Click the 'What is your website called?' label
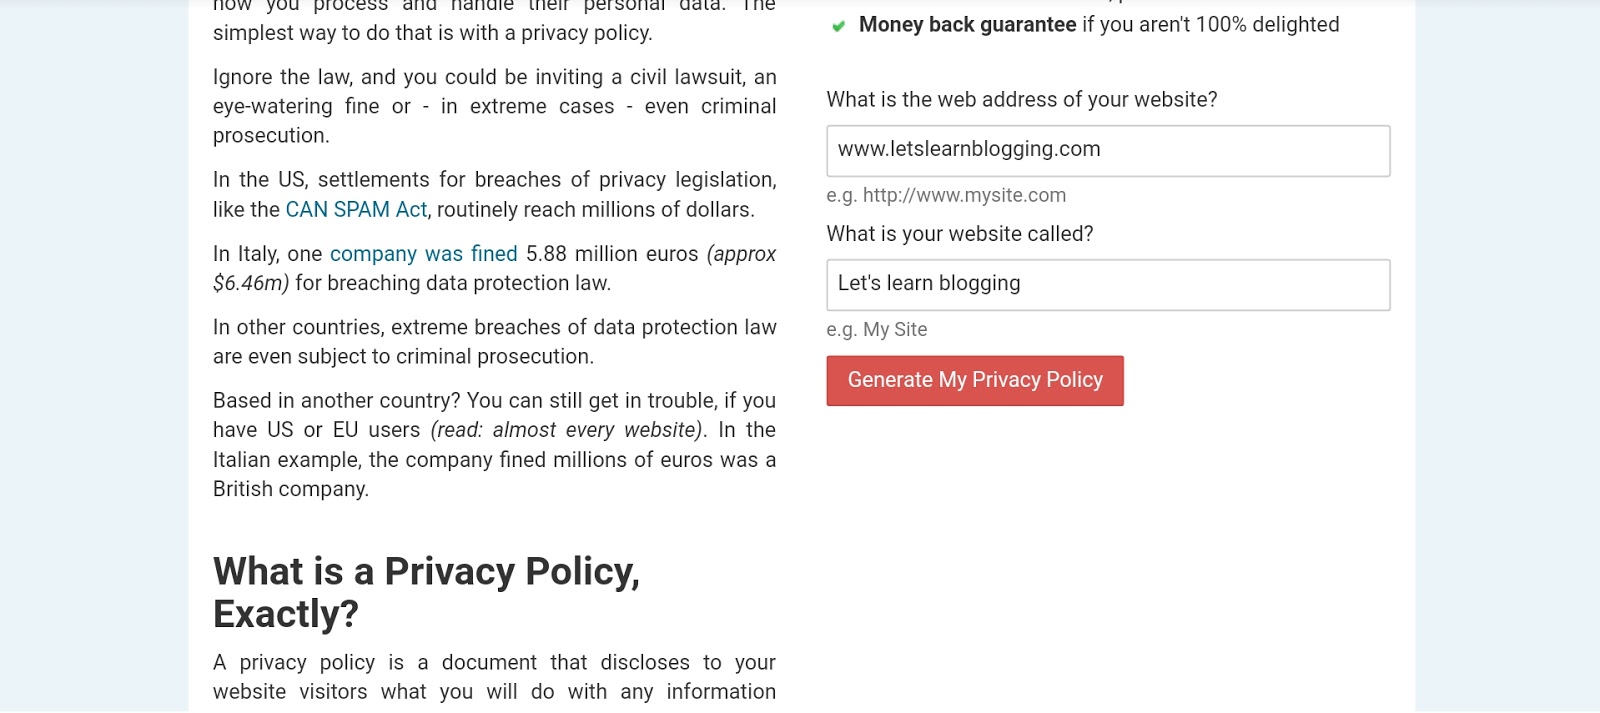 coord(960,234)
